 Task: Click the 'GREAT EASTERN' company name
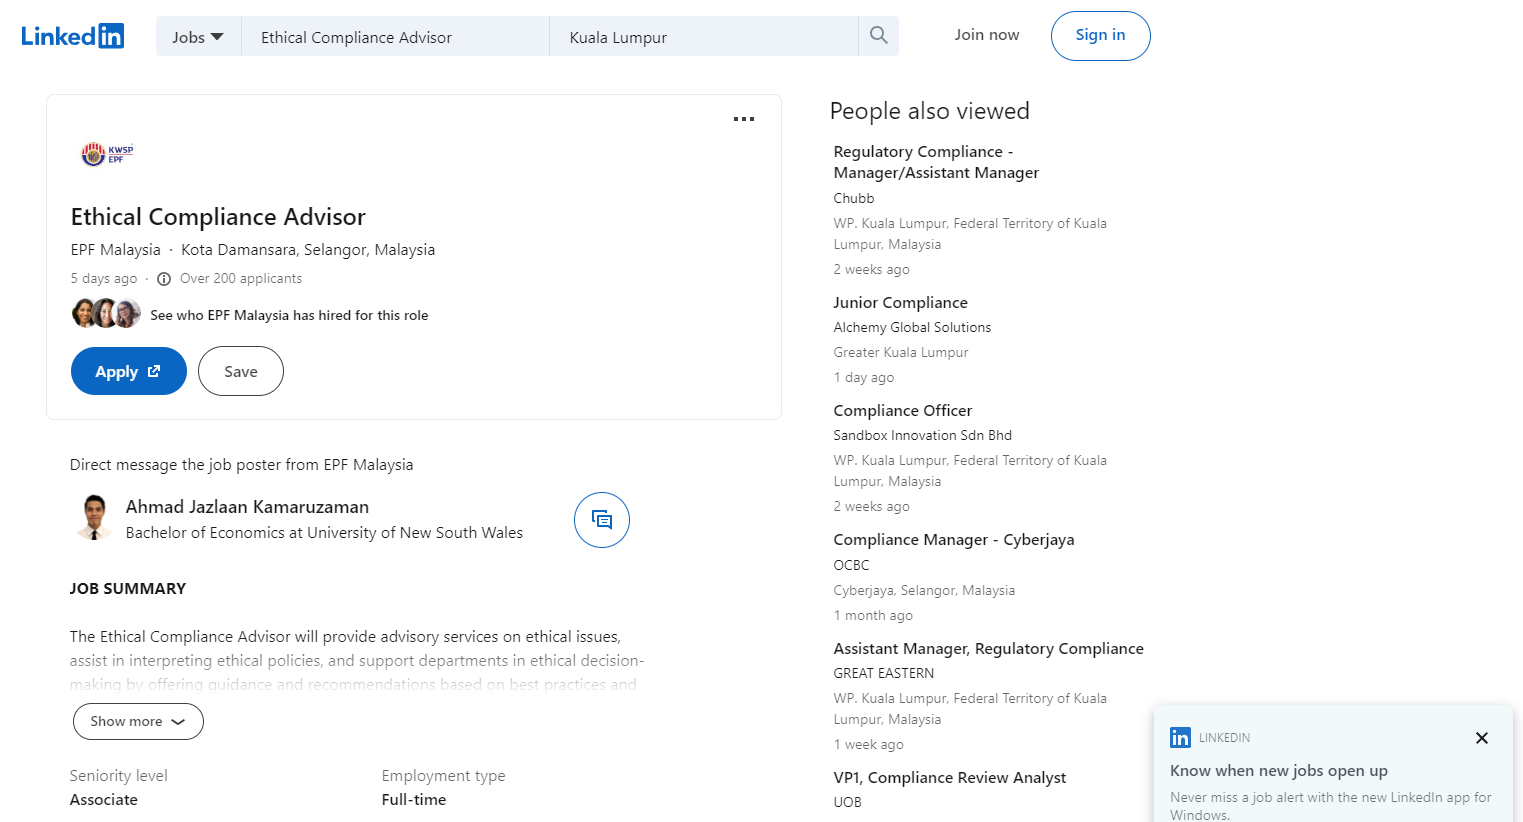(x=884, y=674)
